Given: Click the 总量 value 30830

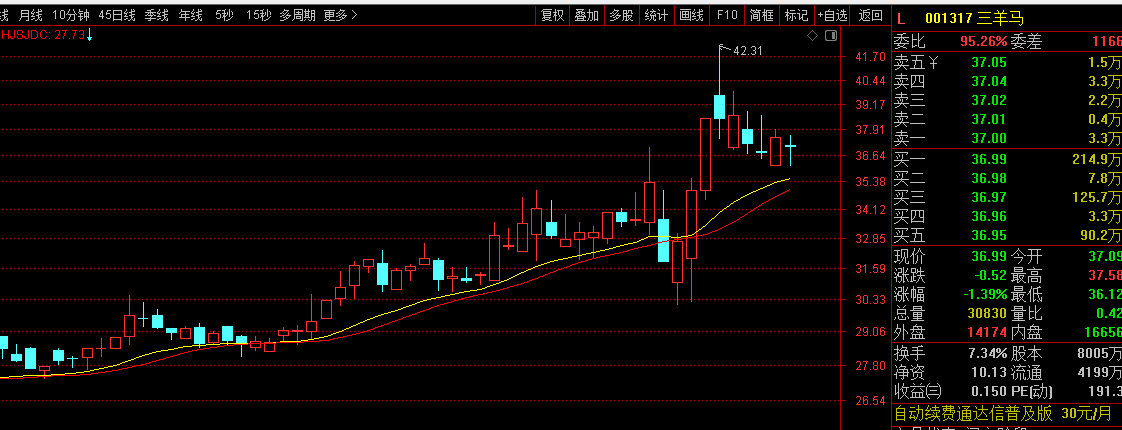Looking at the screenshot, I should click(x=985, y=313).
